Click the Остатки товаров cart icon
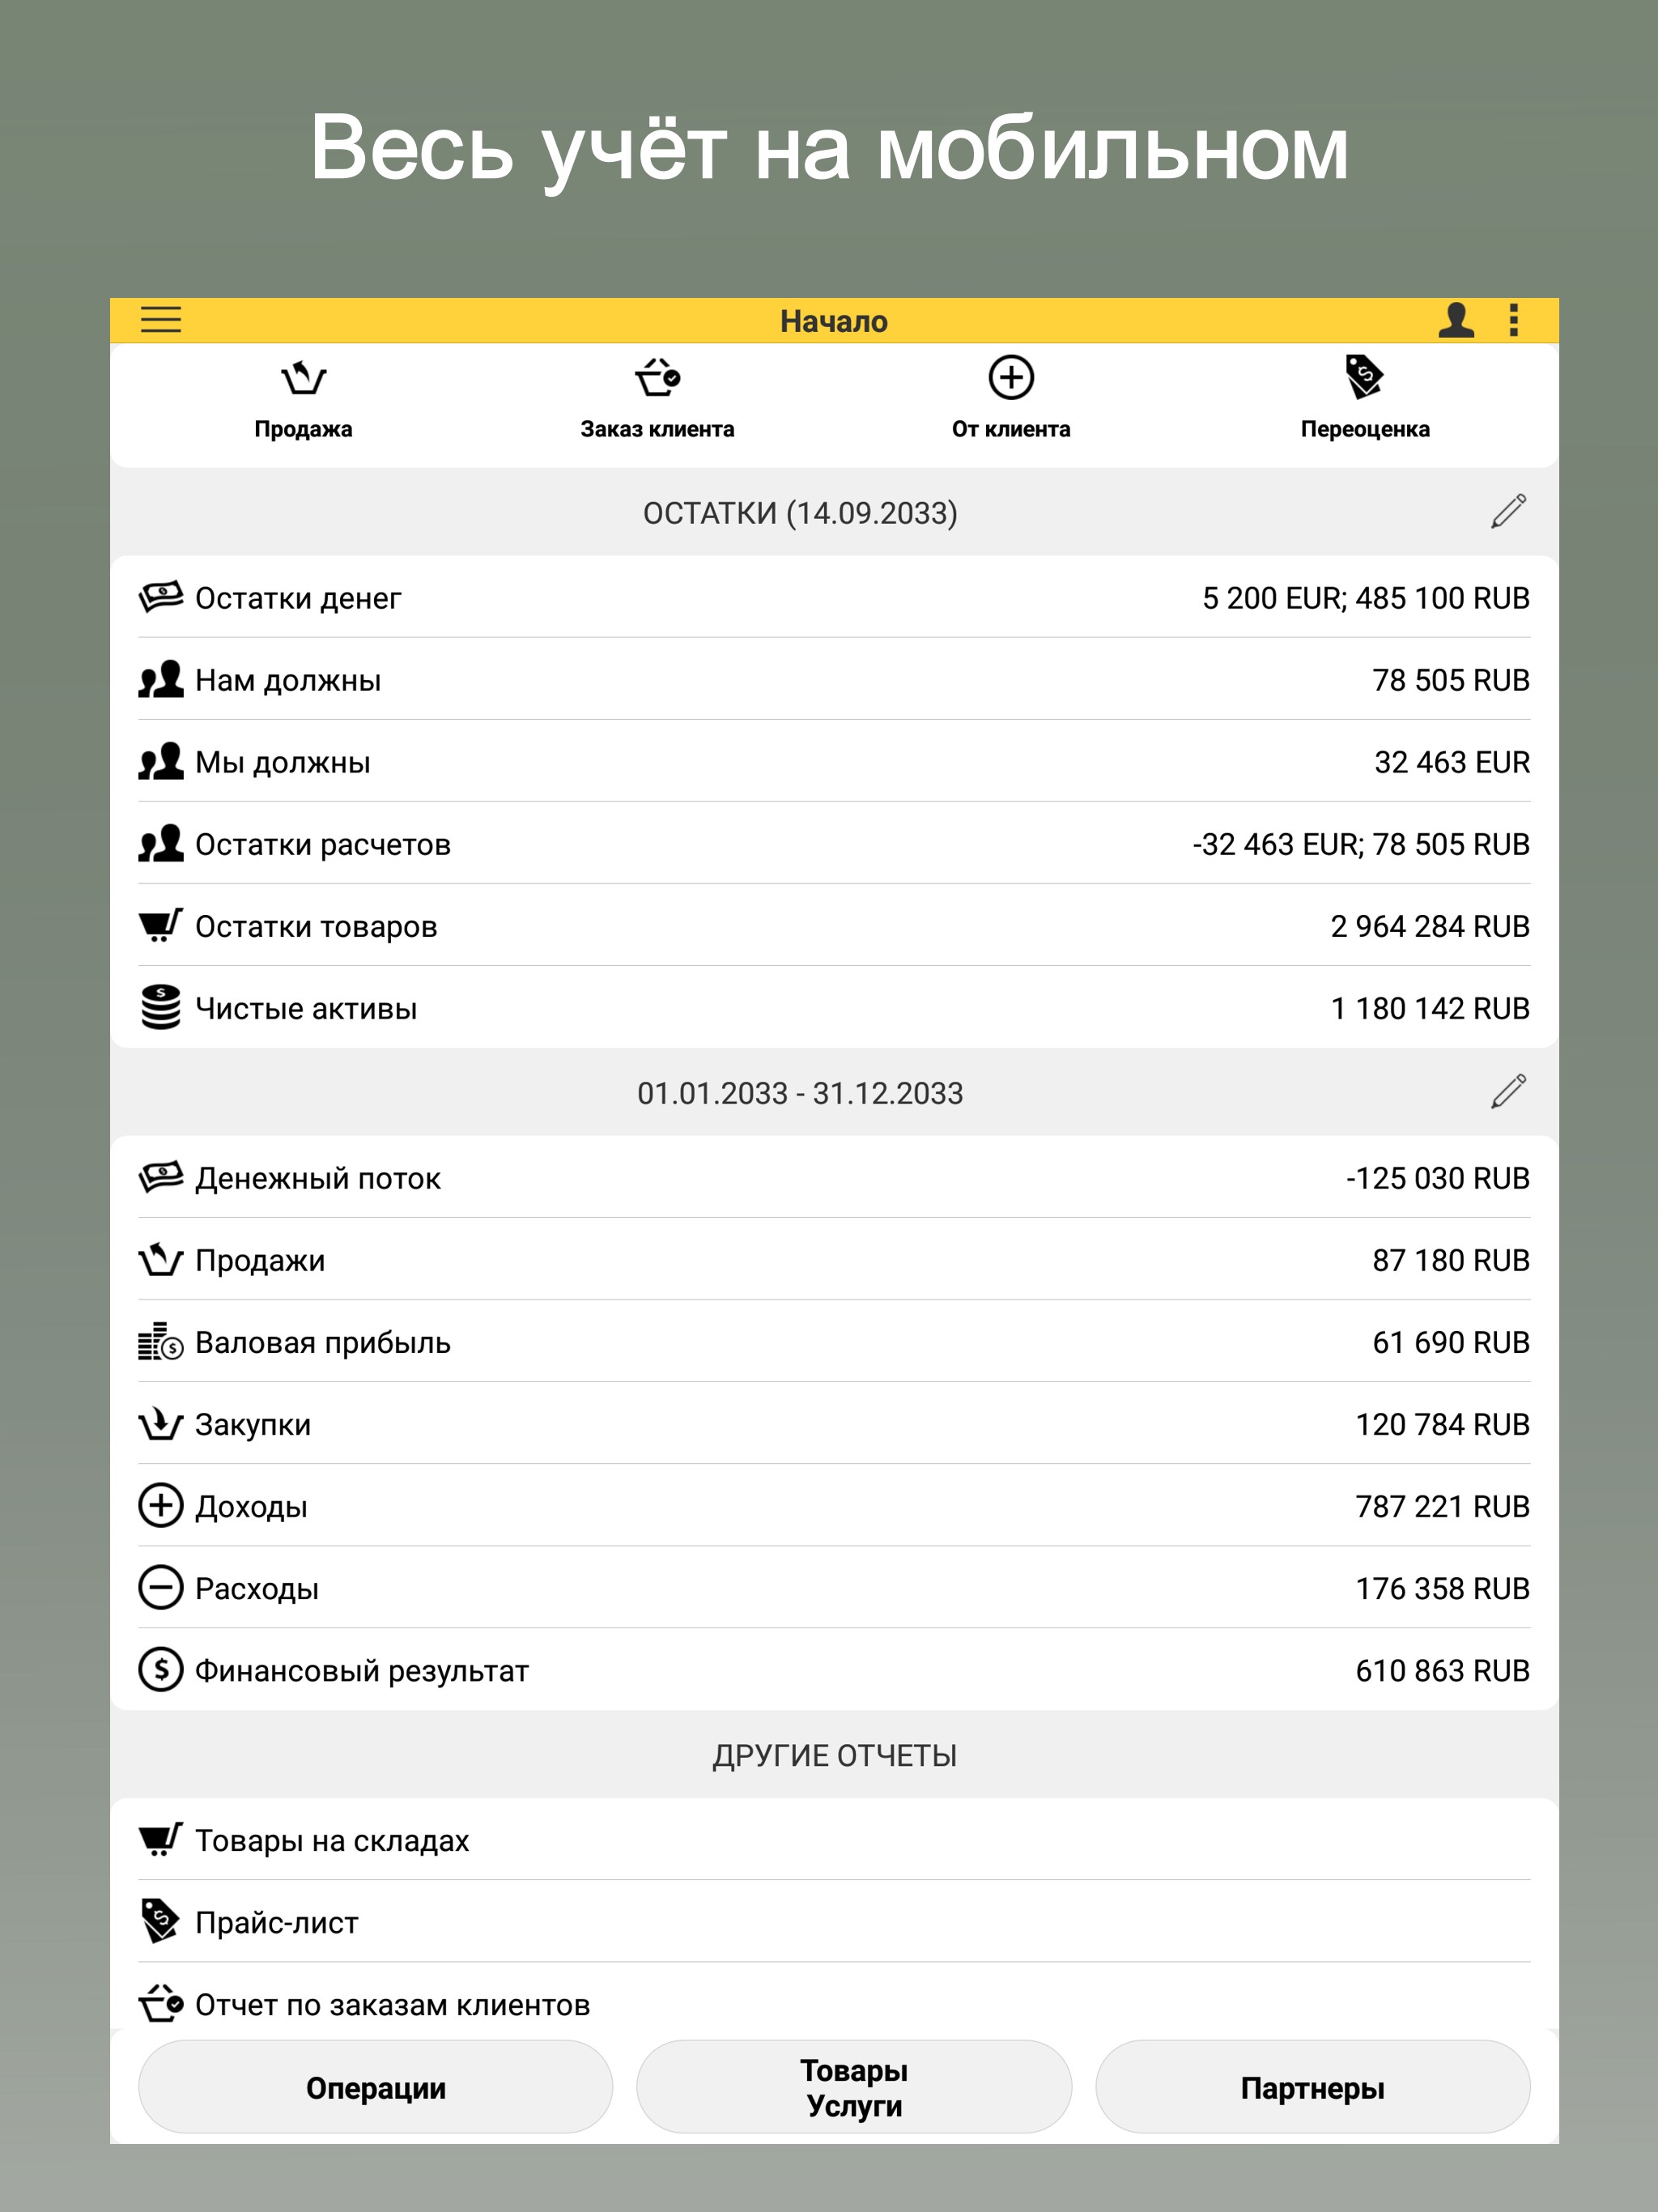1658x2212 pixels. click(161, 925)
